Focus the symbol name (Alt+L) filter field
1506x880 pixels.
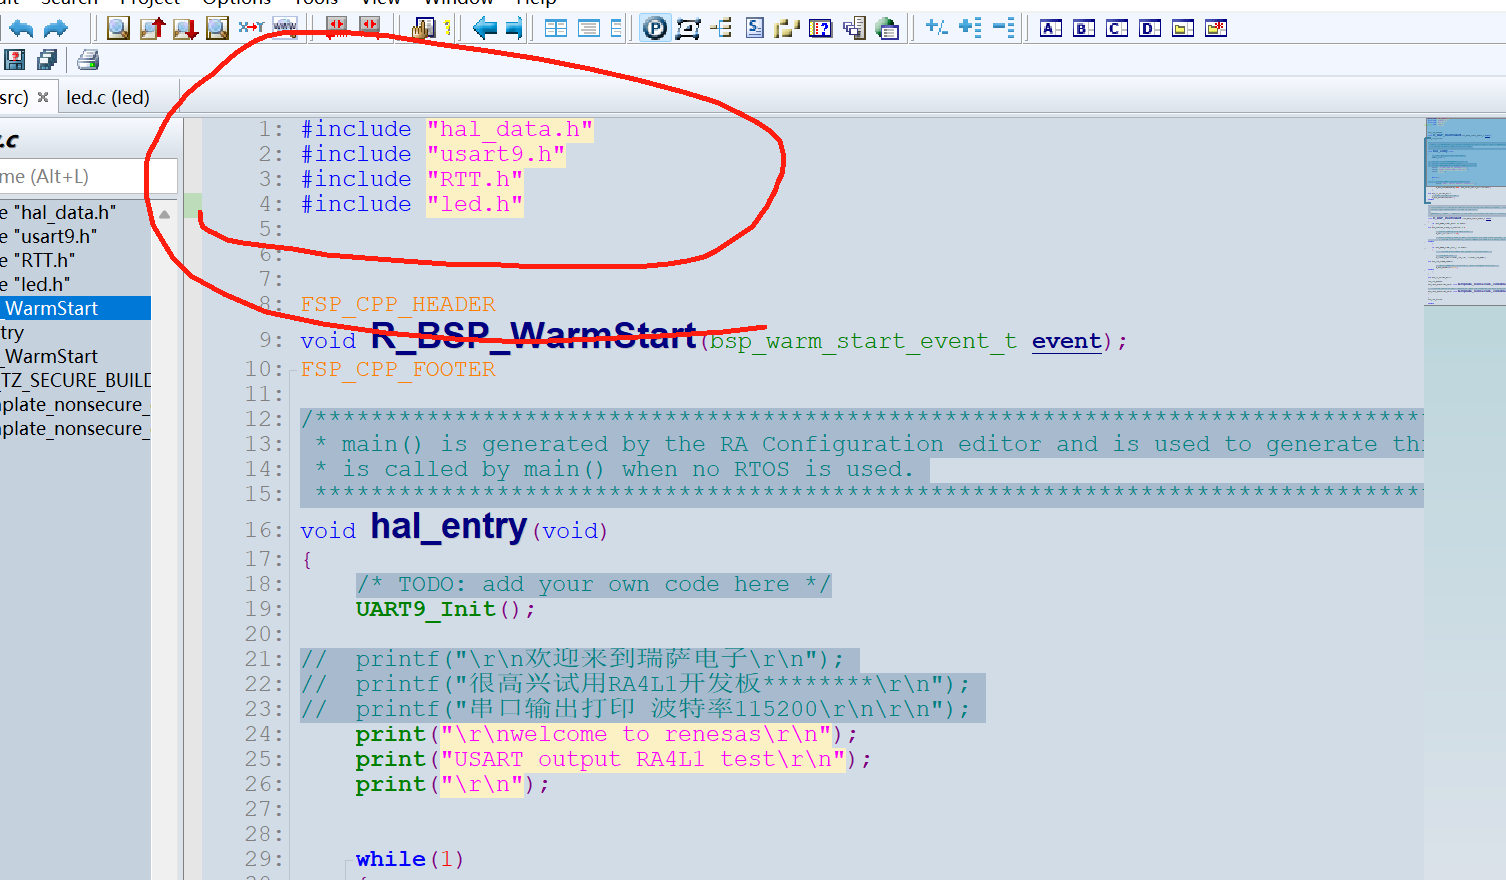(88, 176)
